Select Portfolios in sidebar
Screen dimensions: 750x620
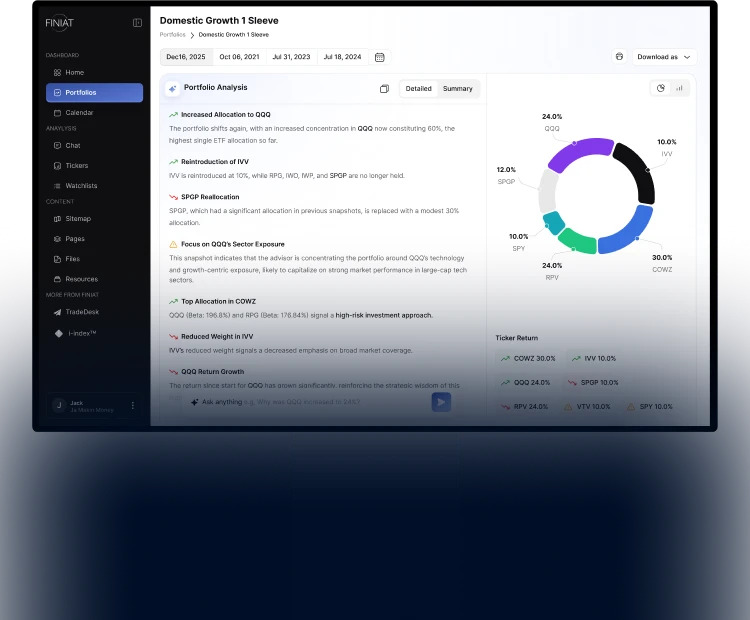tap(94, 92)
